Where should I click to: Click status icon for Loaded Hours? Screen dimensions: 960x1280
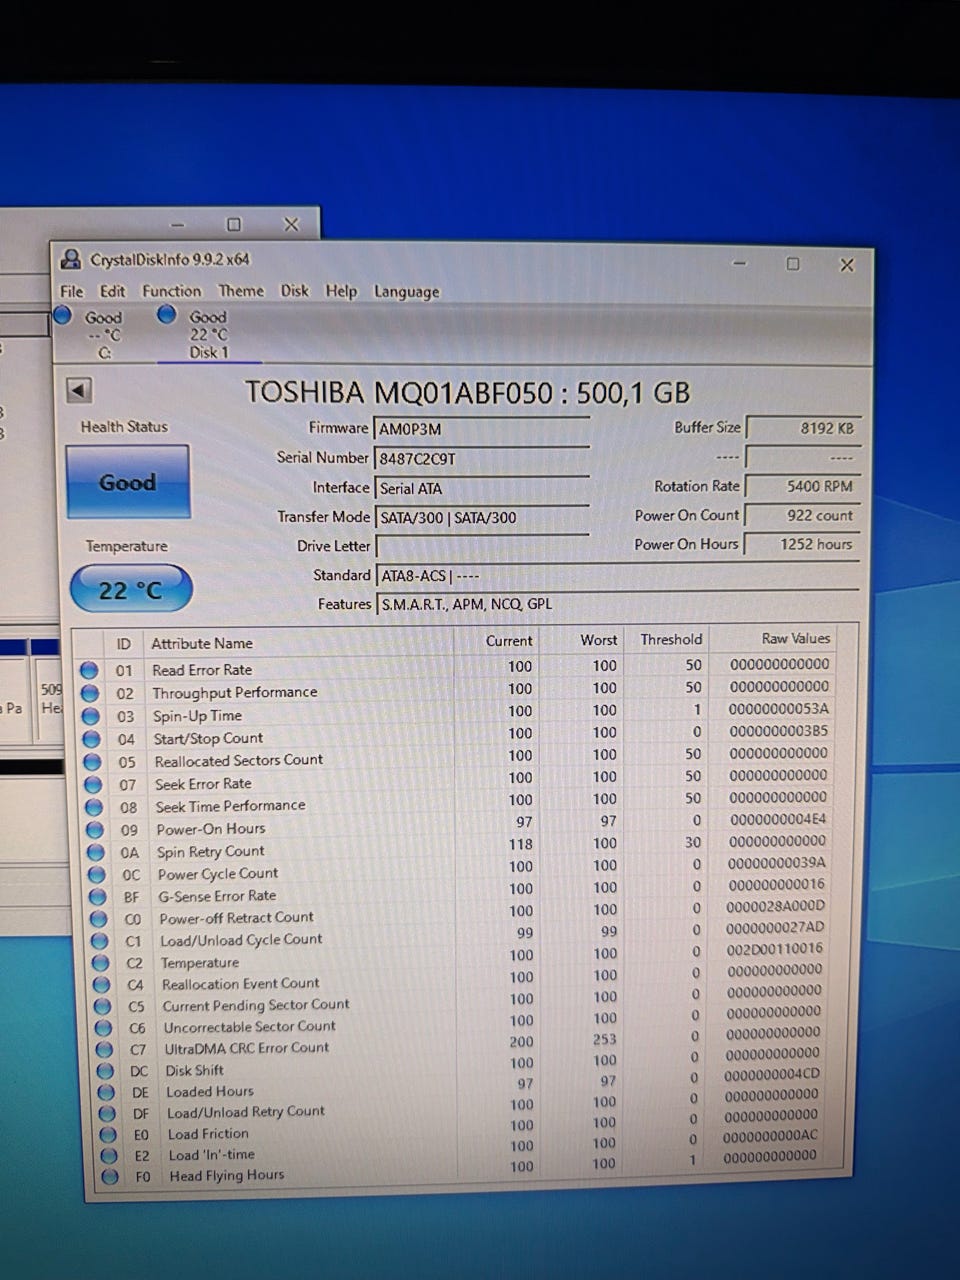tap(106, 1093)
